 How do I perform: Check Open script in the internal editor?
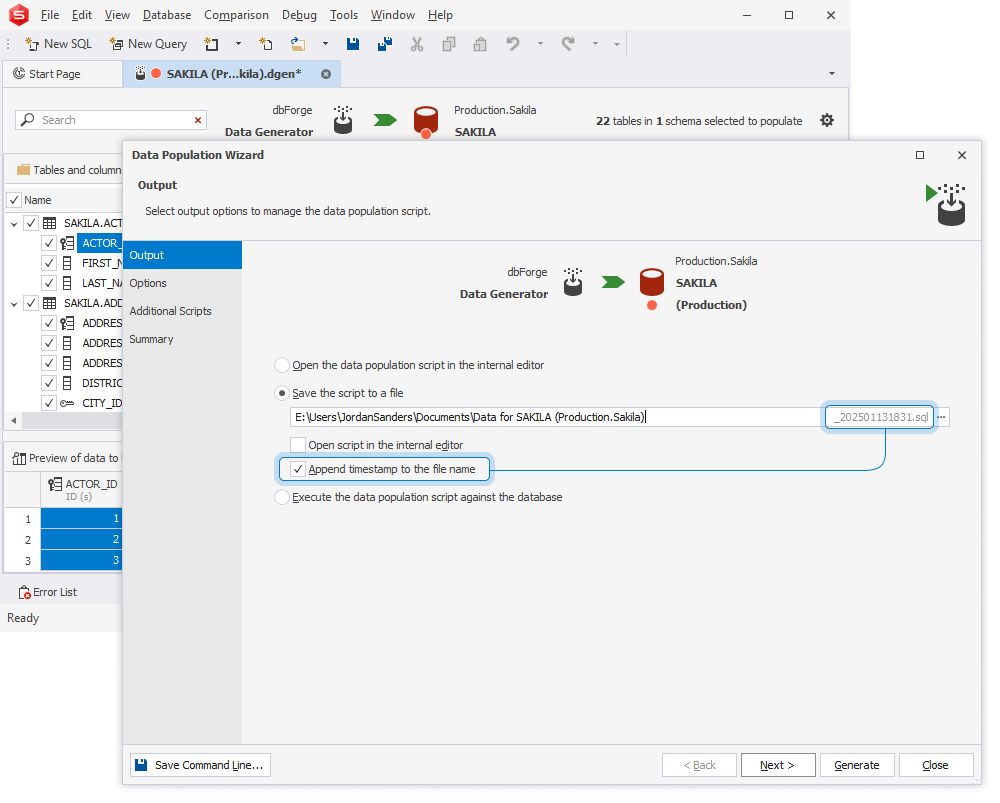point(298,445)
